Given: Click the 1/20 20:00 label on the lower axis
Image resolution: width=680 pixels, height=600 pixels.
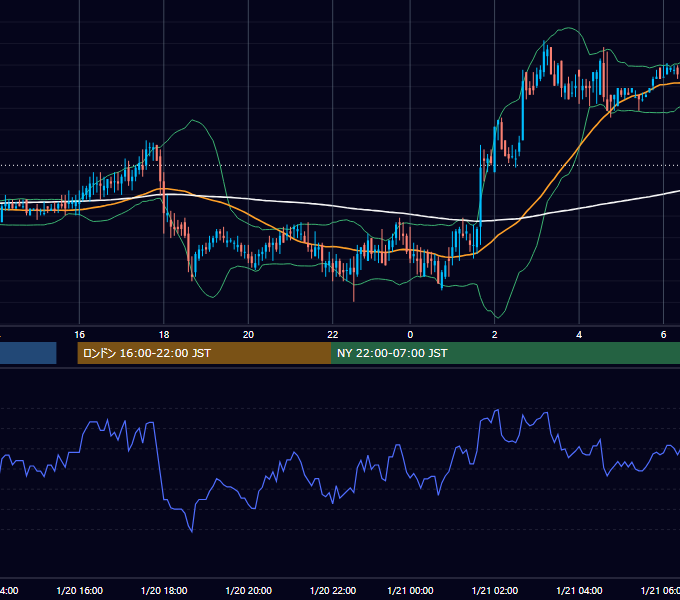Looking at the screenshot, I should pyautogui.click(x=248, y=590).
